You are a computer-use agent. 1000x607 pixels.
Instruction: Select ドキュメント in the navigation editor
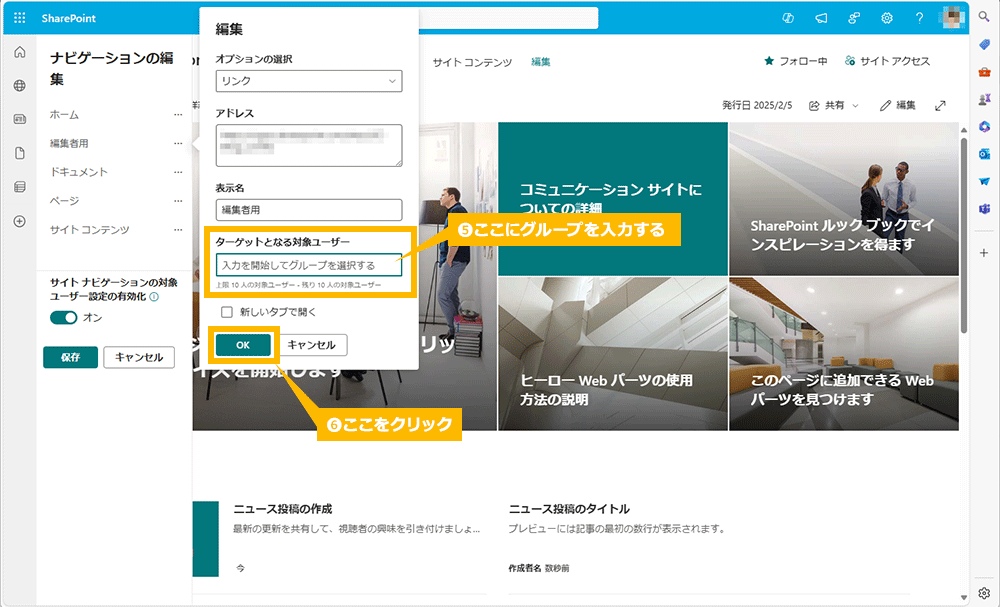[x=79, y=172]
